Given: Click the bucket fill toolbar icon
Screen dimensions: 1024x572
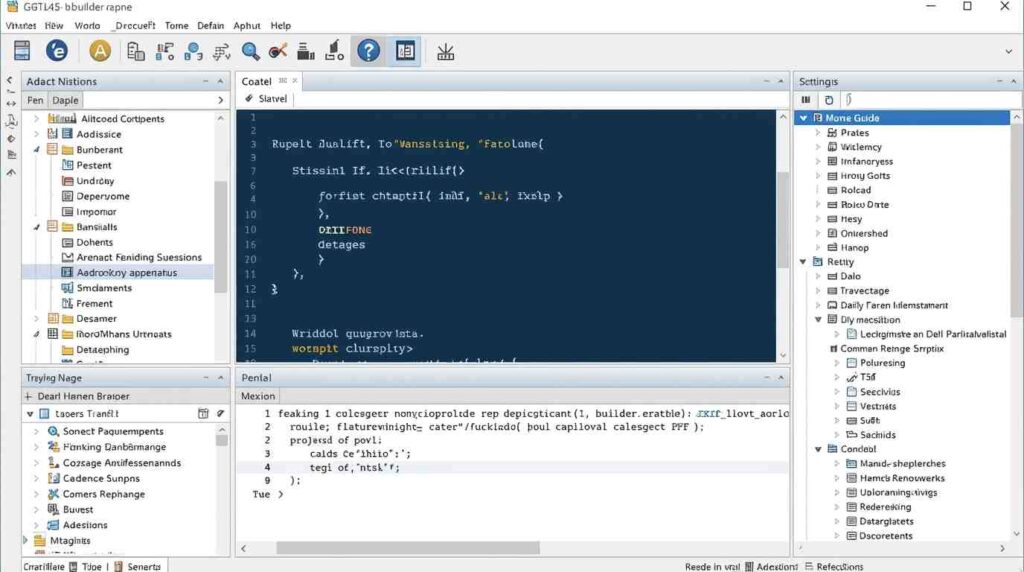Looking at the screenshot, I should point(334,51).
